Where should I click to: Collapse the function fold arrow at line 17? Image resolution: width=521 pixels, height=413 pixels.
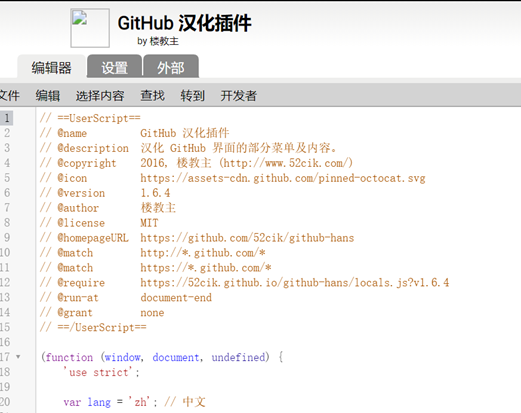(18, 357)
